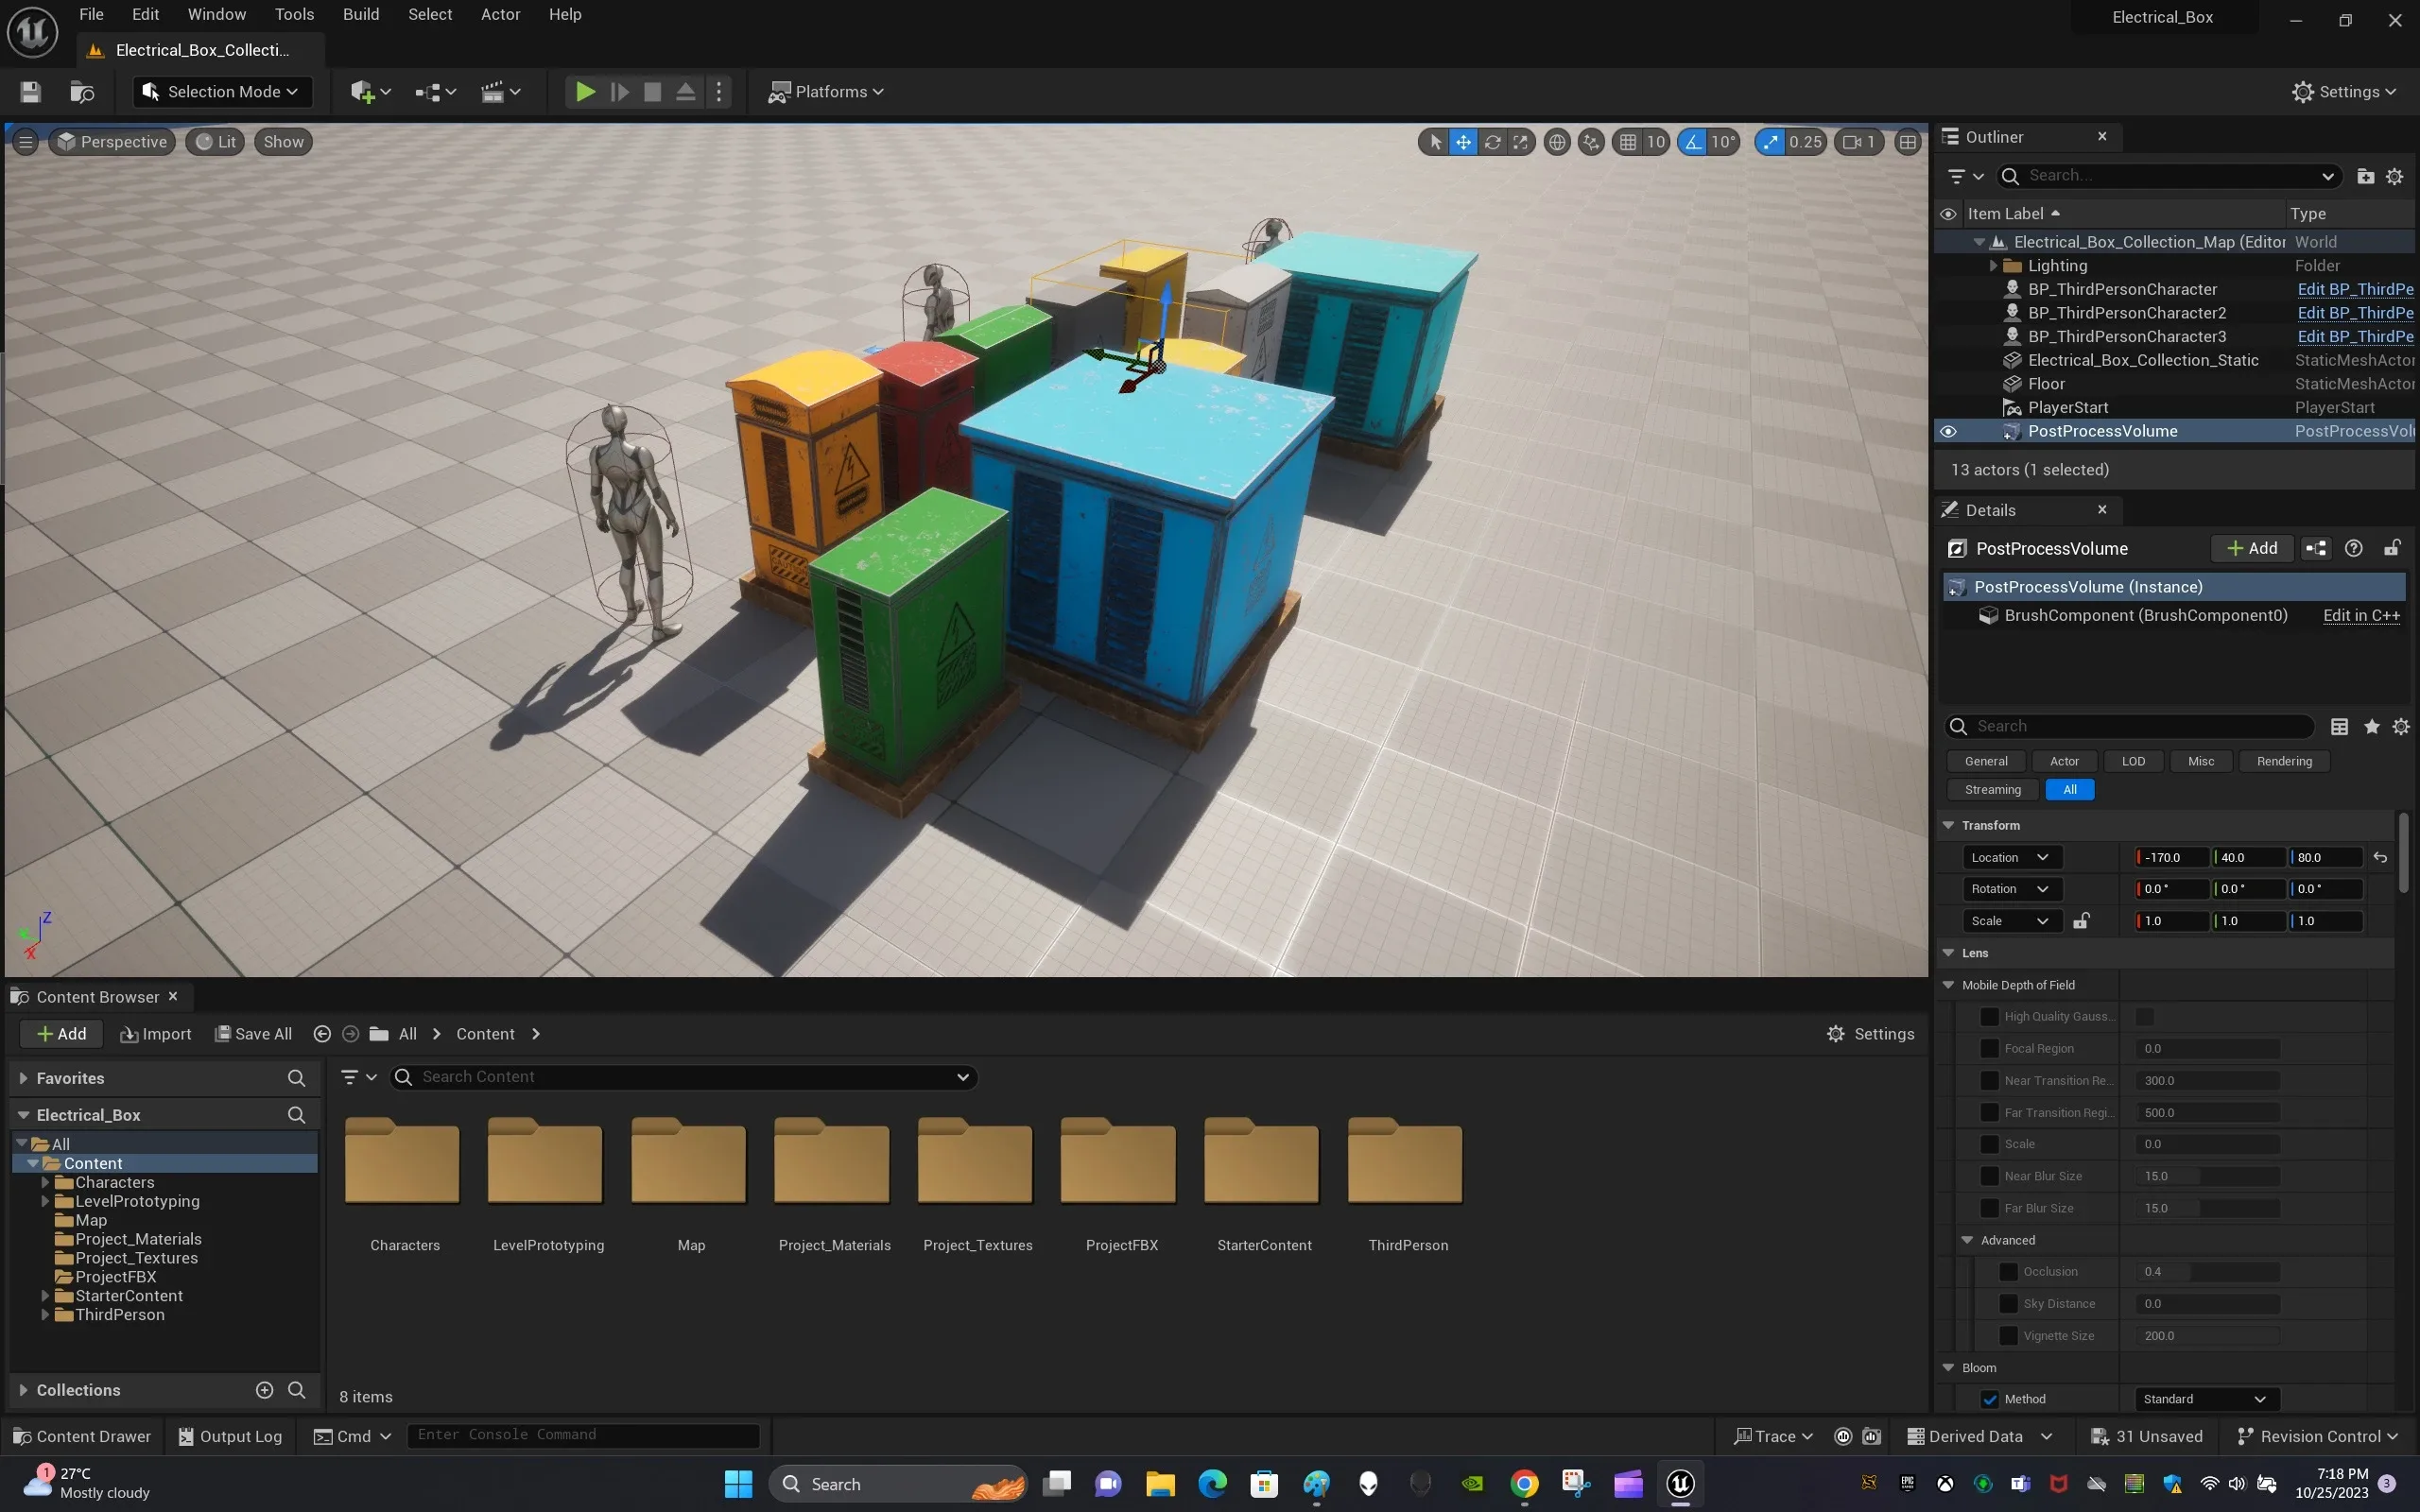Toggle surface snapping icon in viewport
Screen dimensions: 2420x1512
pos(1591,142)
